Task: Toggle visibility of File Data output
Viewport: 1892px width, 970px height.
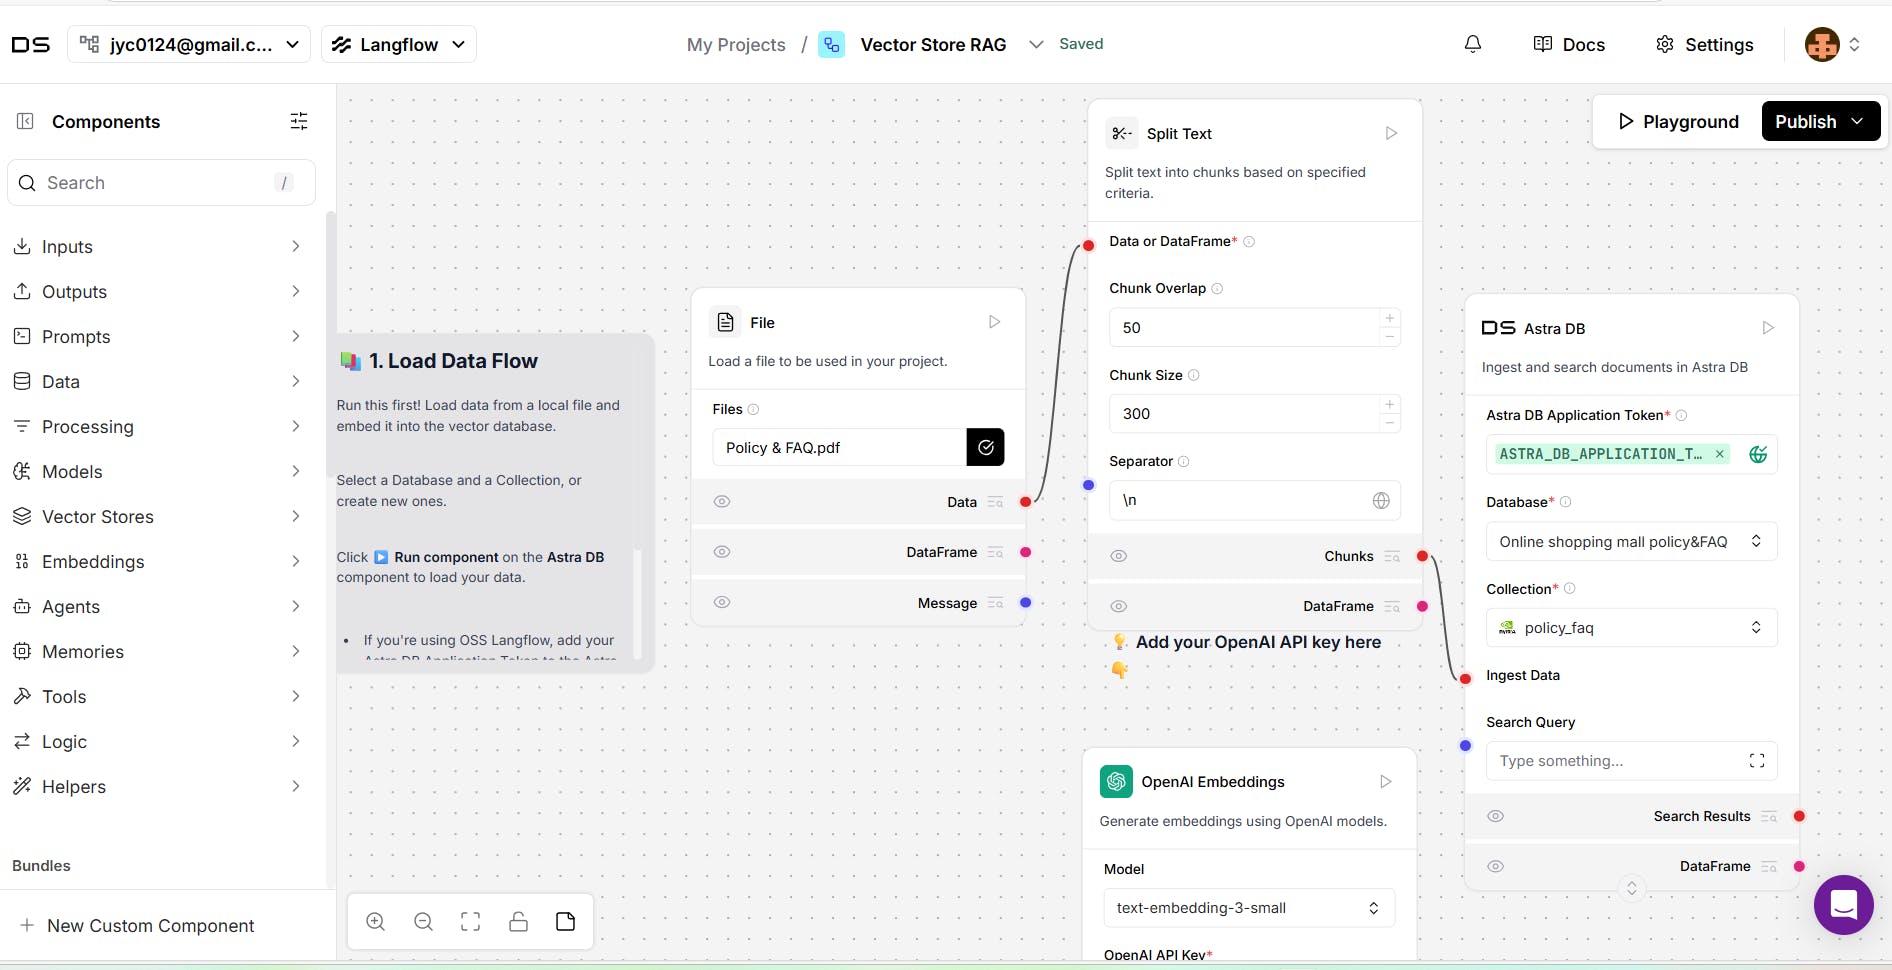Action: click(x=722, y=502)
